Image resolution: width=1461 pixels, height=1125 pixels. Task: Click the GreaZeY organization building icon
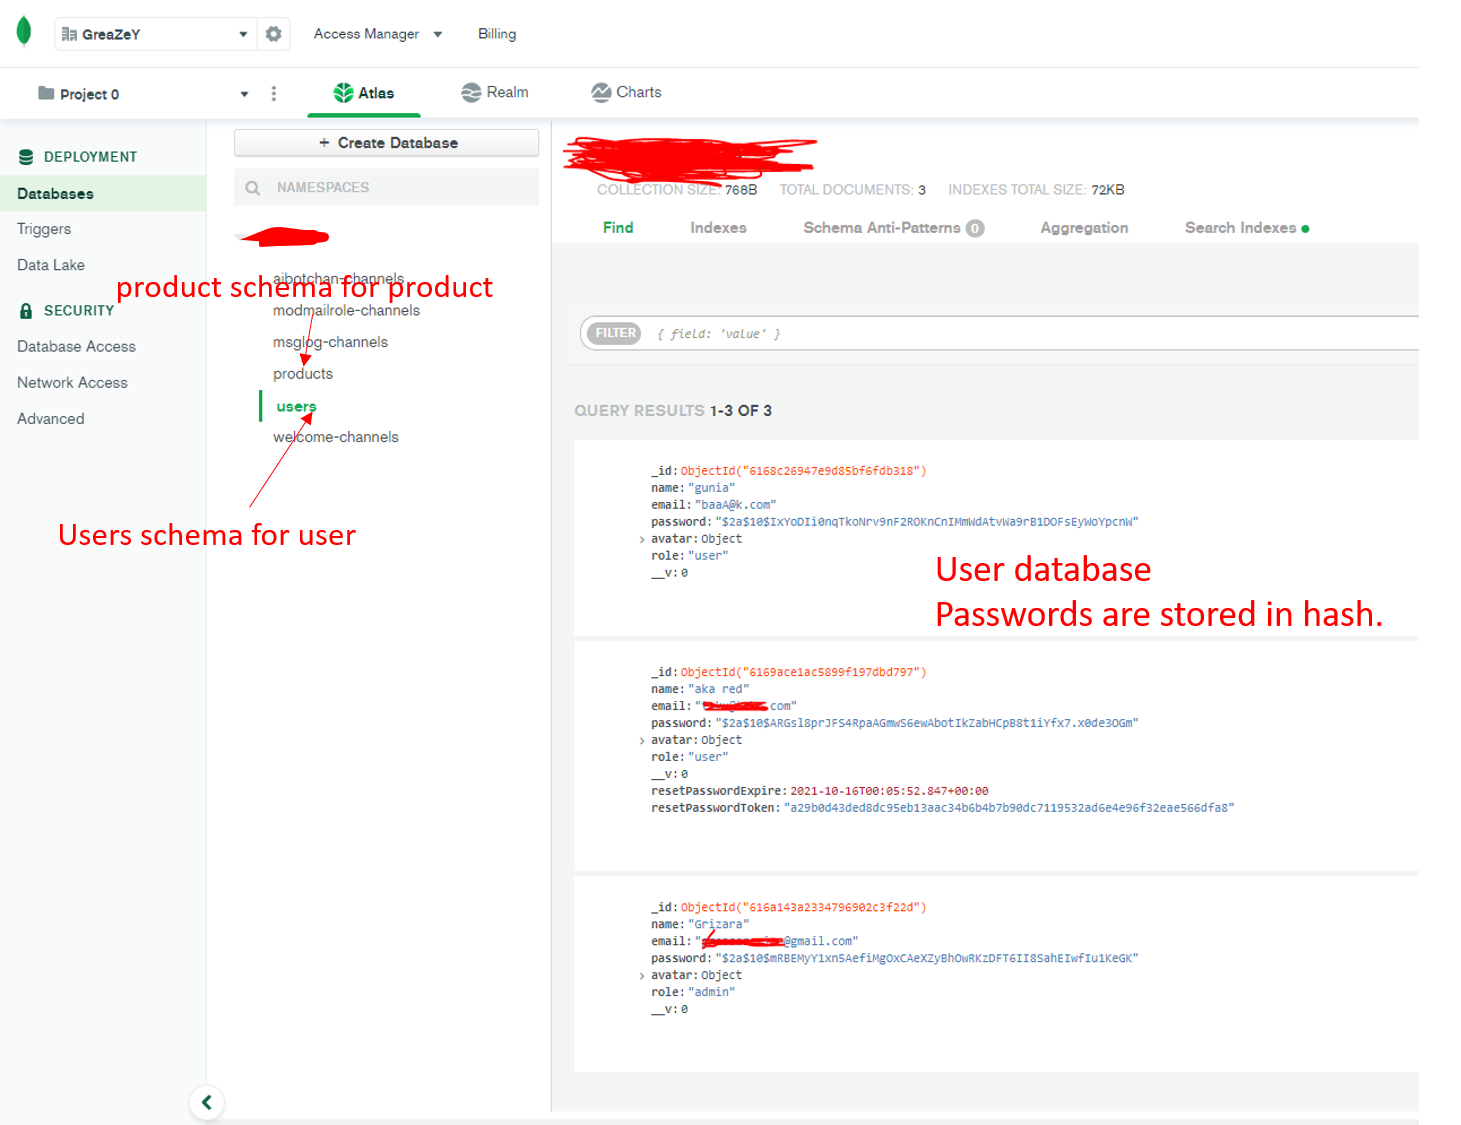click(69, 34)
